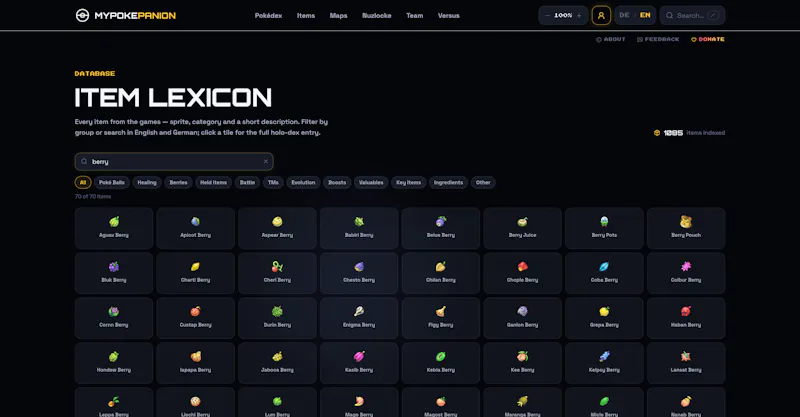Open the Versus menu
This screenshot has width=800, height=417.
click(x=448, y=16)
